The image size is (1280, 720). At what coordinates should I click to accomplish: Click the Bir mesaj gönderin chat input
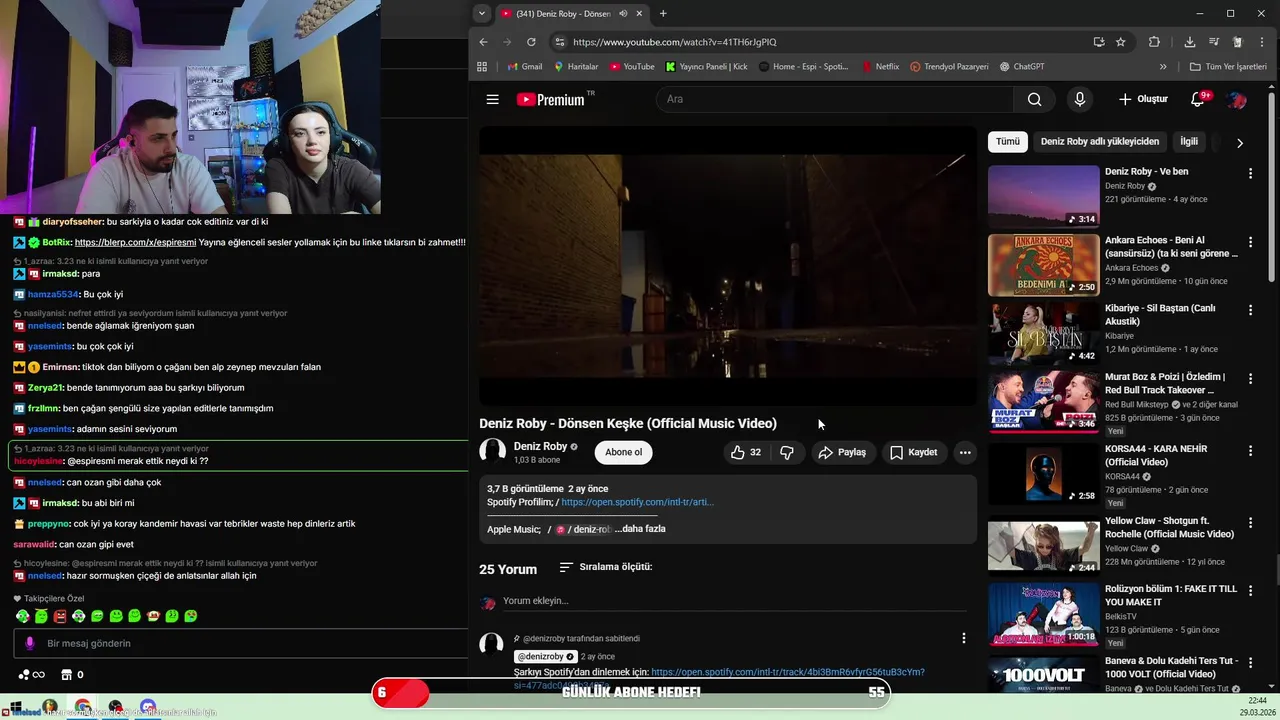tap(240, 643)
